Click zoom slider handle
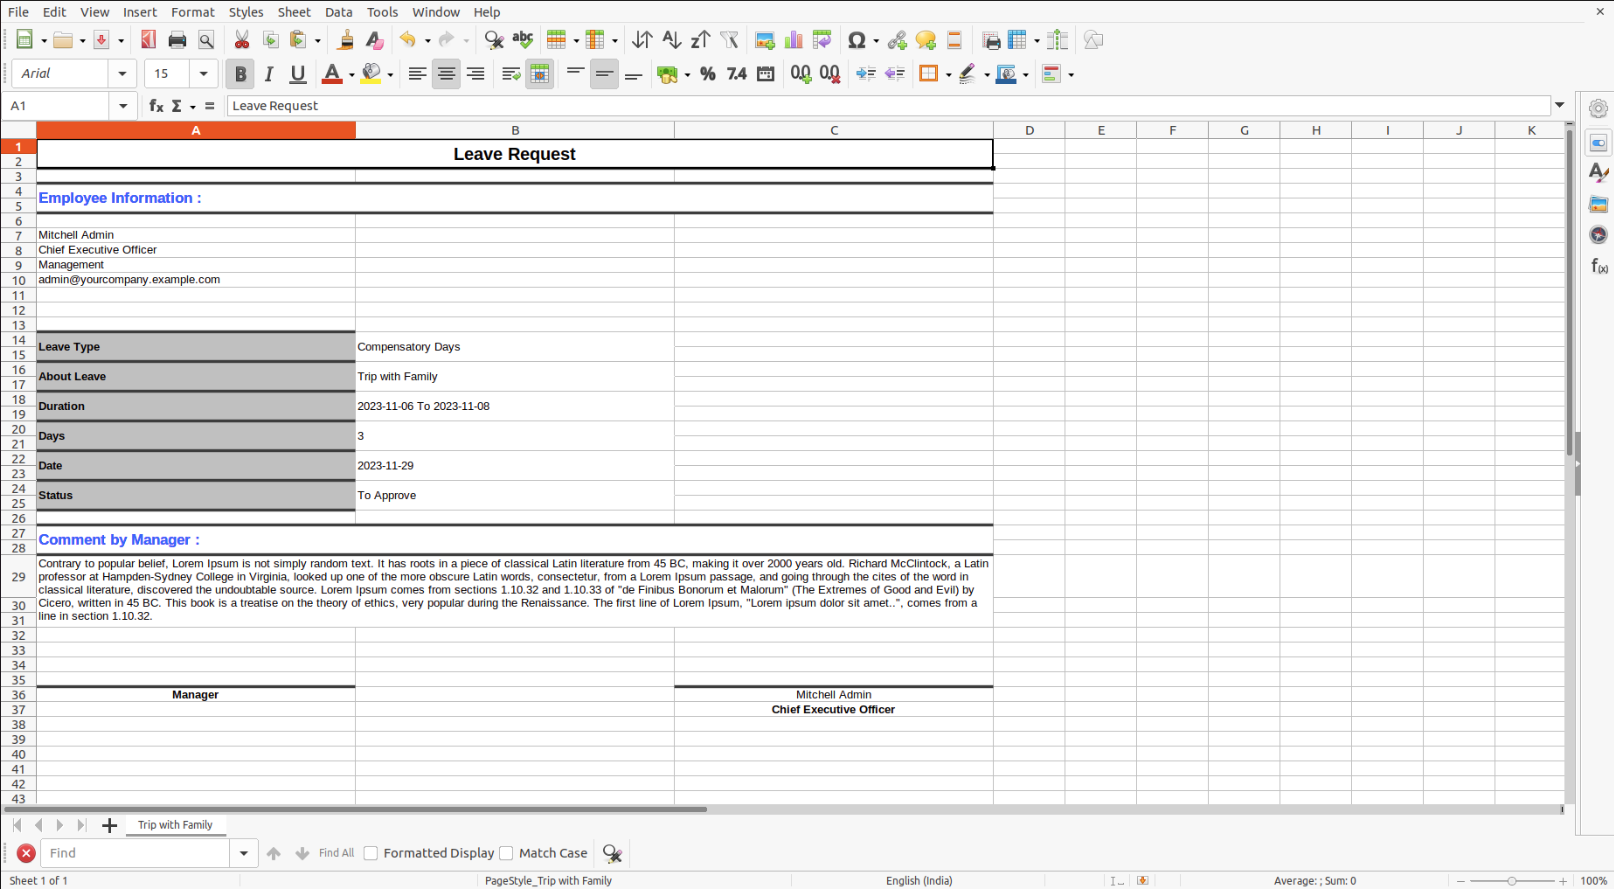This screenshot has width=1614, height=889. coord(1511,881)
